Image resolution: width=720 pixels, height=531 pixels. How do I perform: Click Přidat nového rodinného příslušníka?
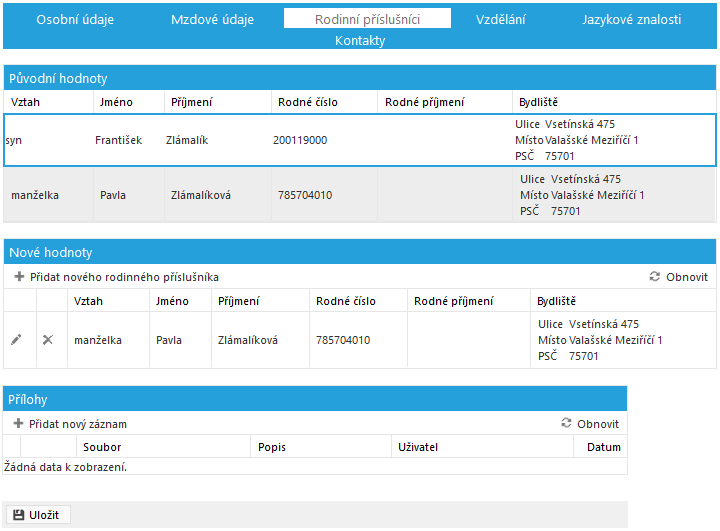click(124, 277)
